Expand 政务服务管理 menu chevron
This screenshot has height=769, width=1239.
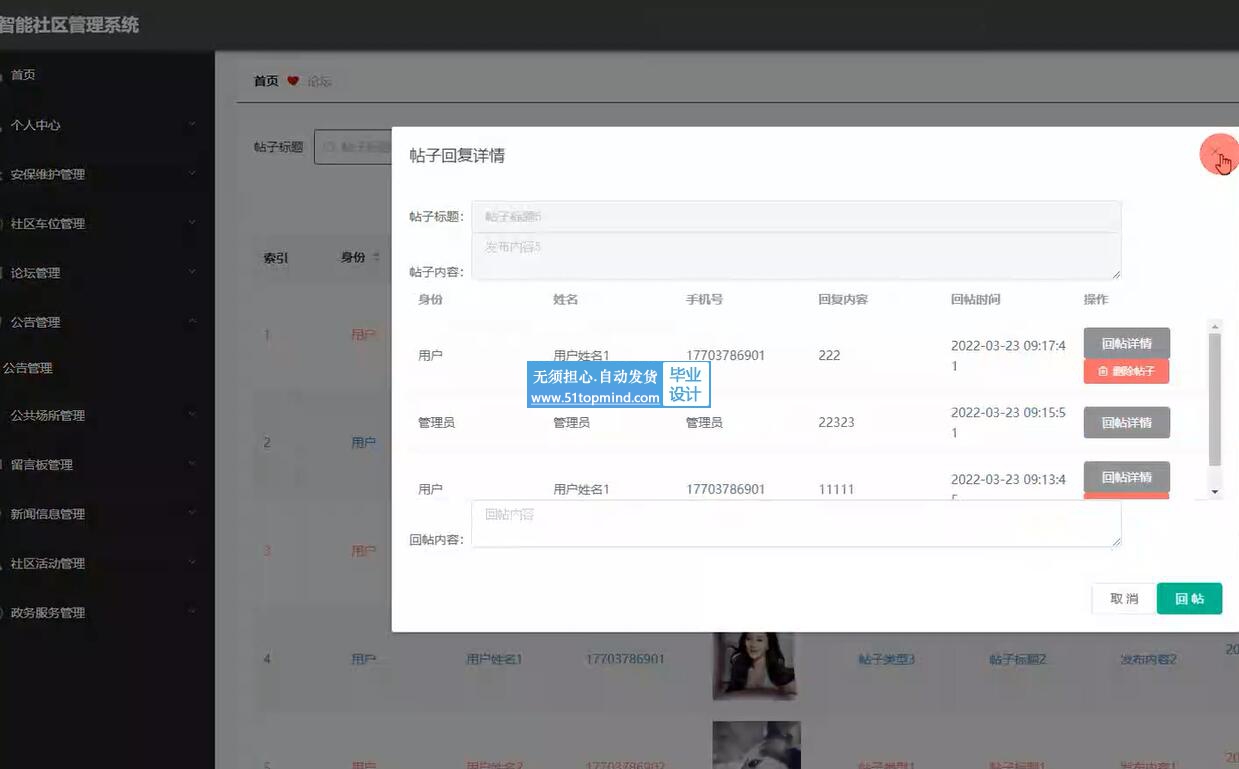click(192, 612)
